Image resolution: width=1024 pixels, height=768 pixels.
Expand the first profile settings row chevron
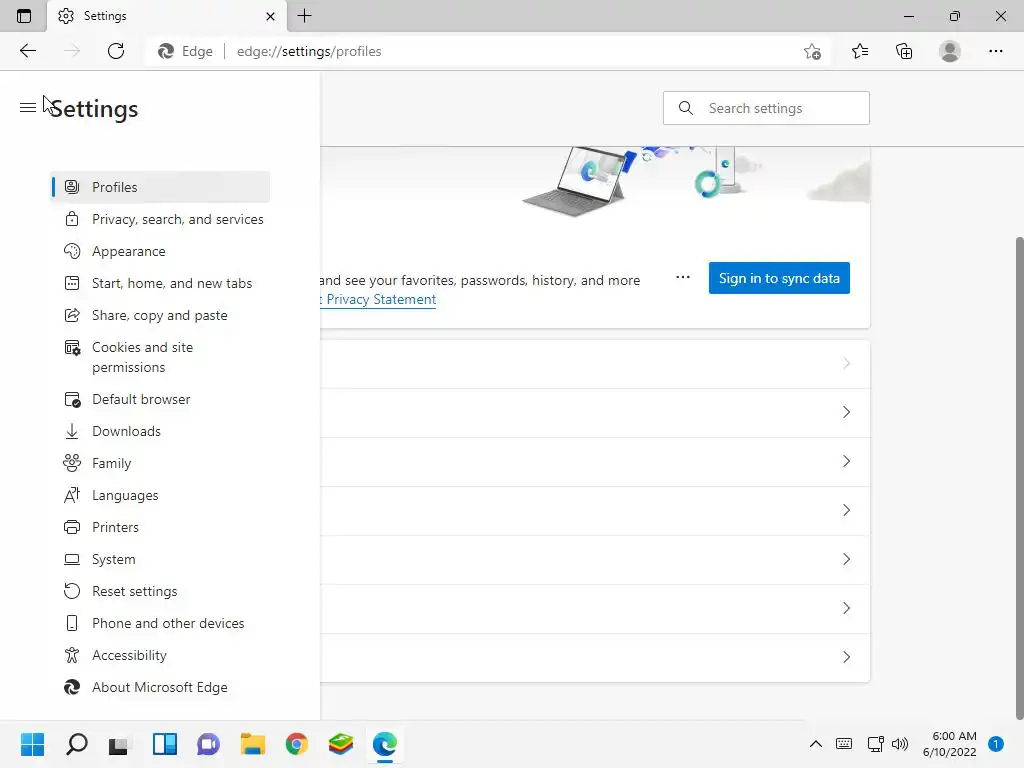pos(846,364)
